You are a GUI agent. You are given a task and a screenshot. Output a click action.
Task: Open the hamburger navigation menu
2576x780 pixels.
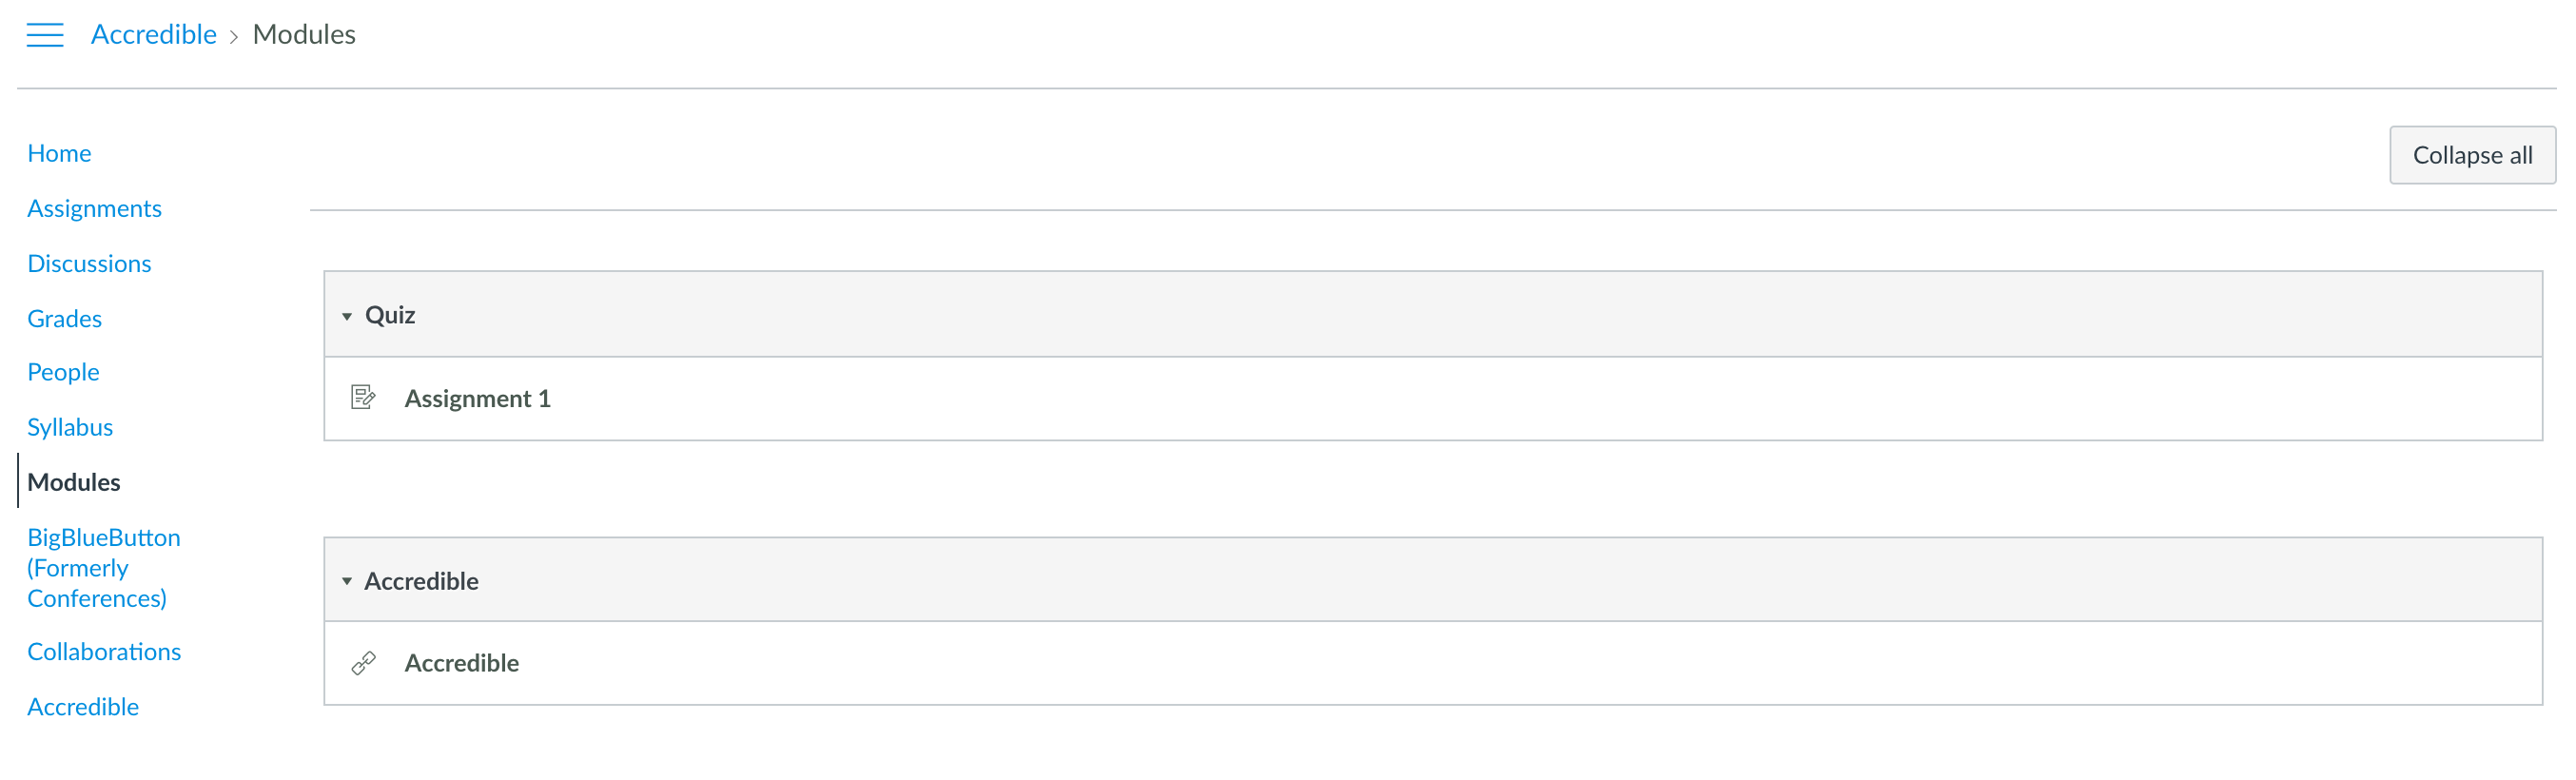coord(45,35)
